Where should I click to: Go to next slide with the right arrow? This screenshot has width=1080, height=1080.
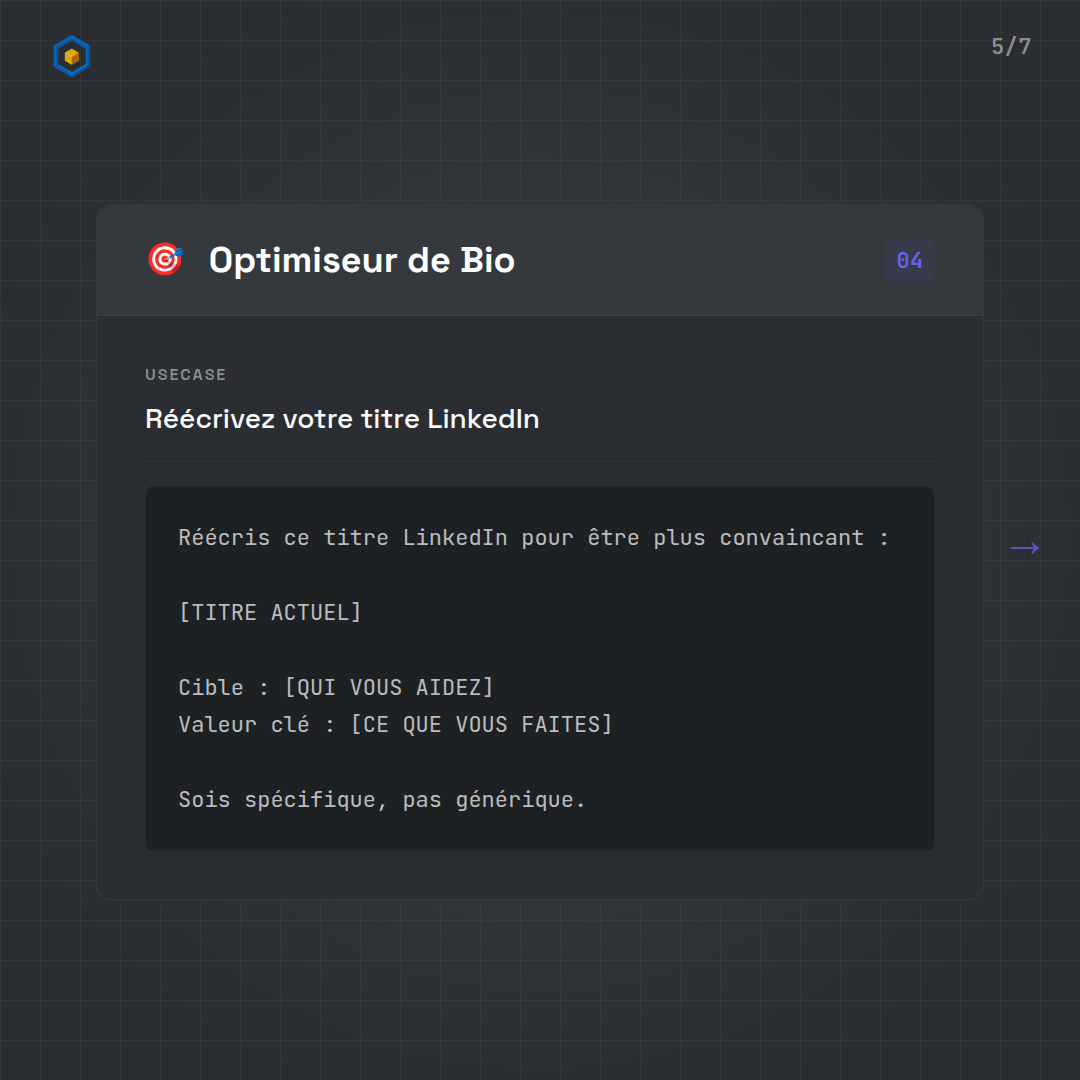point(1024,548)
